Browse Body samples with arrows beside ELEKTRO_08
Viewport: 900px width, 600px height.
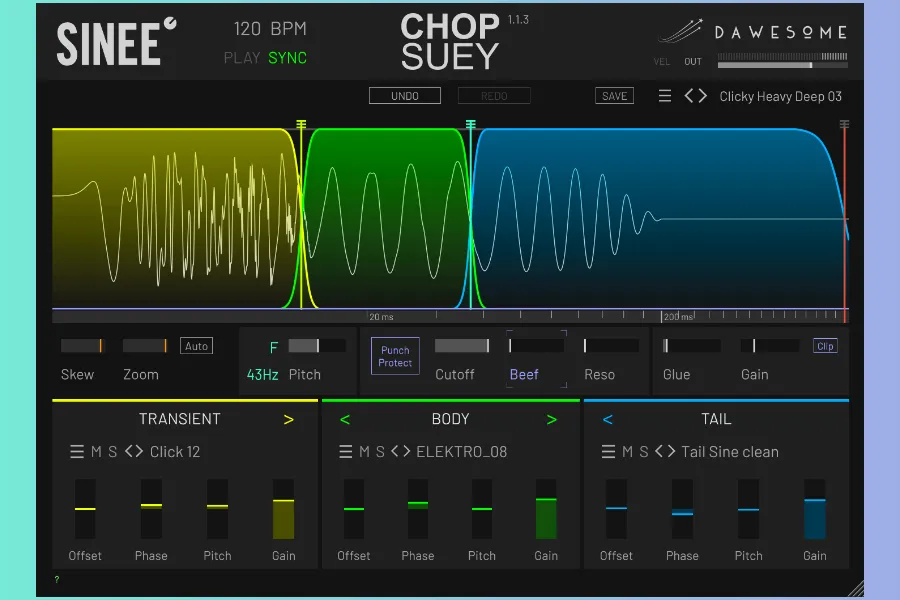pos(401,452)
